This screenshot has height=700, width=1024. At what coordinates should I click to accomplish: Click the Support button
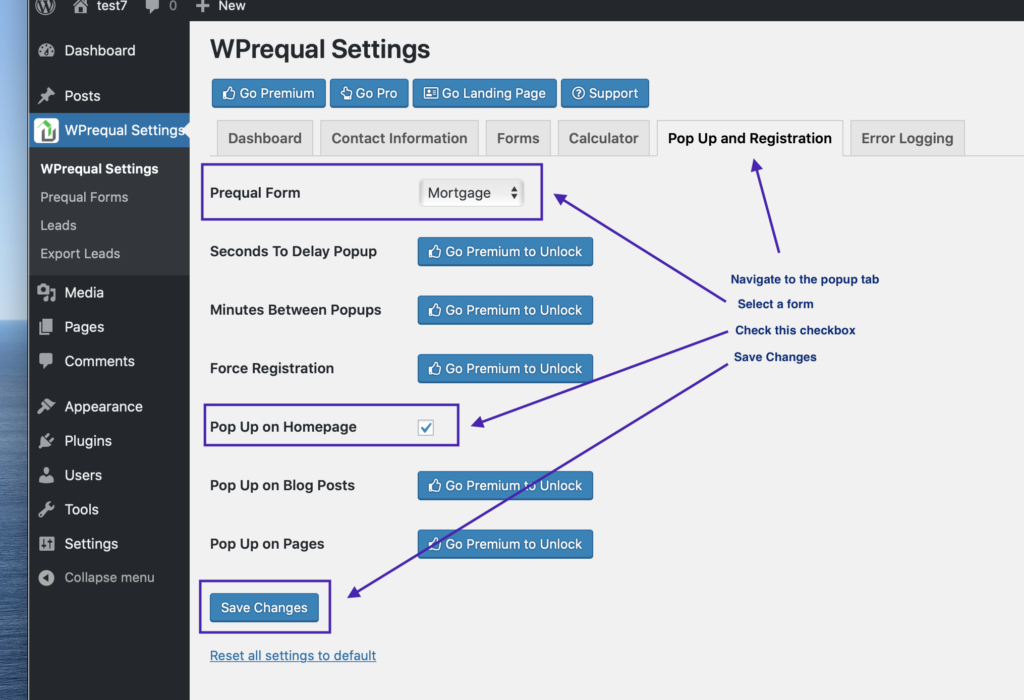(x=605, y=93)
